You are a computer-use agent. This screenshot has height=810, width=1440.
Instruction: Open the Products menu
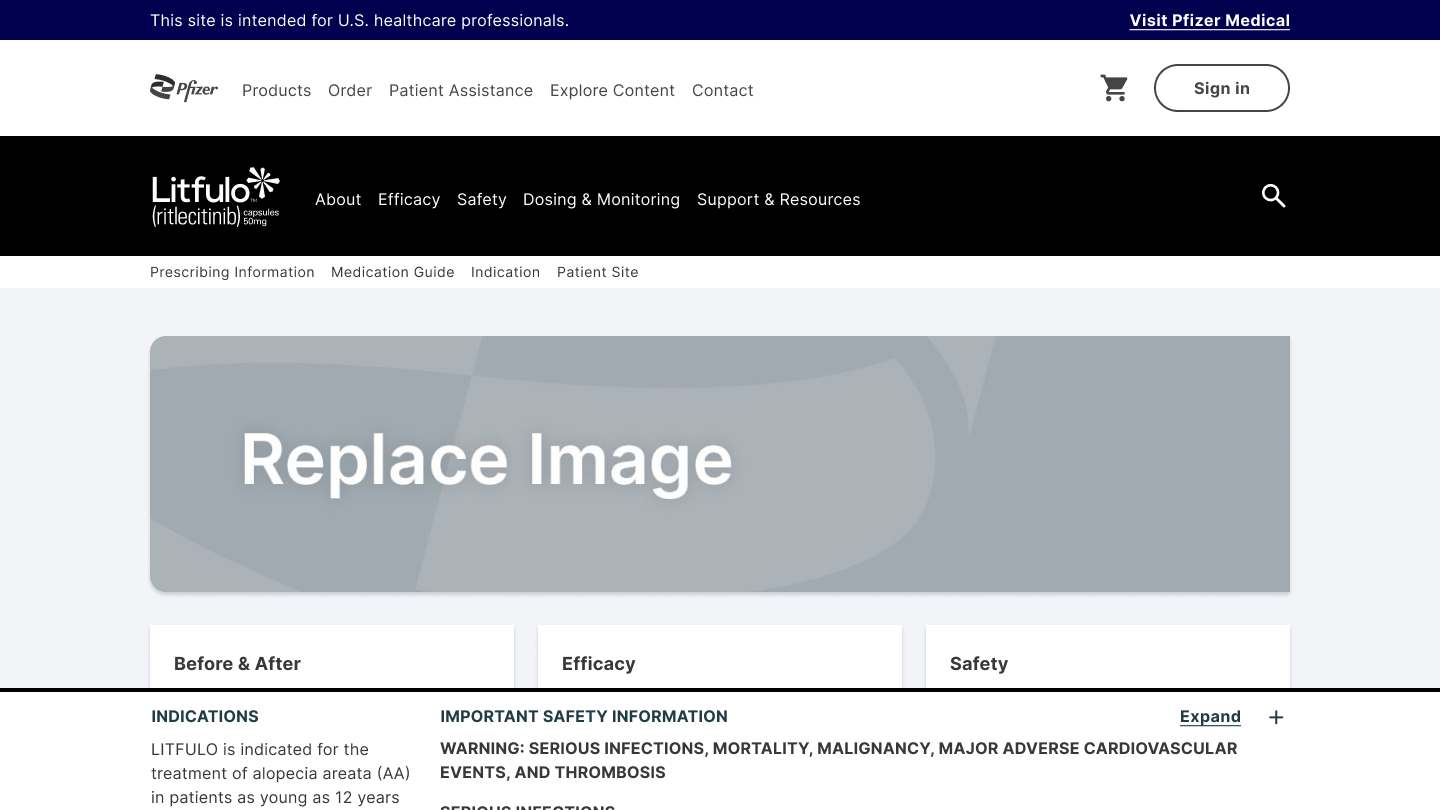coord(276,90)
